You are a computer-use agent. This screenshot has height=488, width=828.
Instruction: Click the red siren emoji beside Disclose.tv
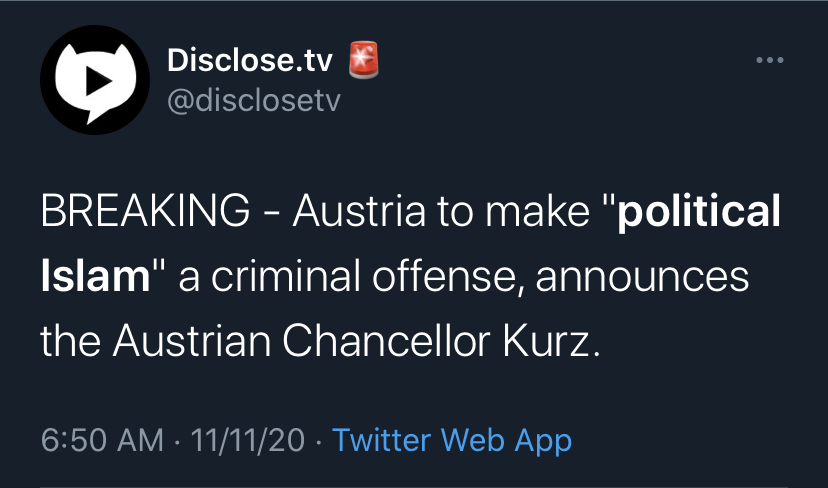(363, 61)
